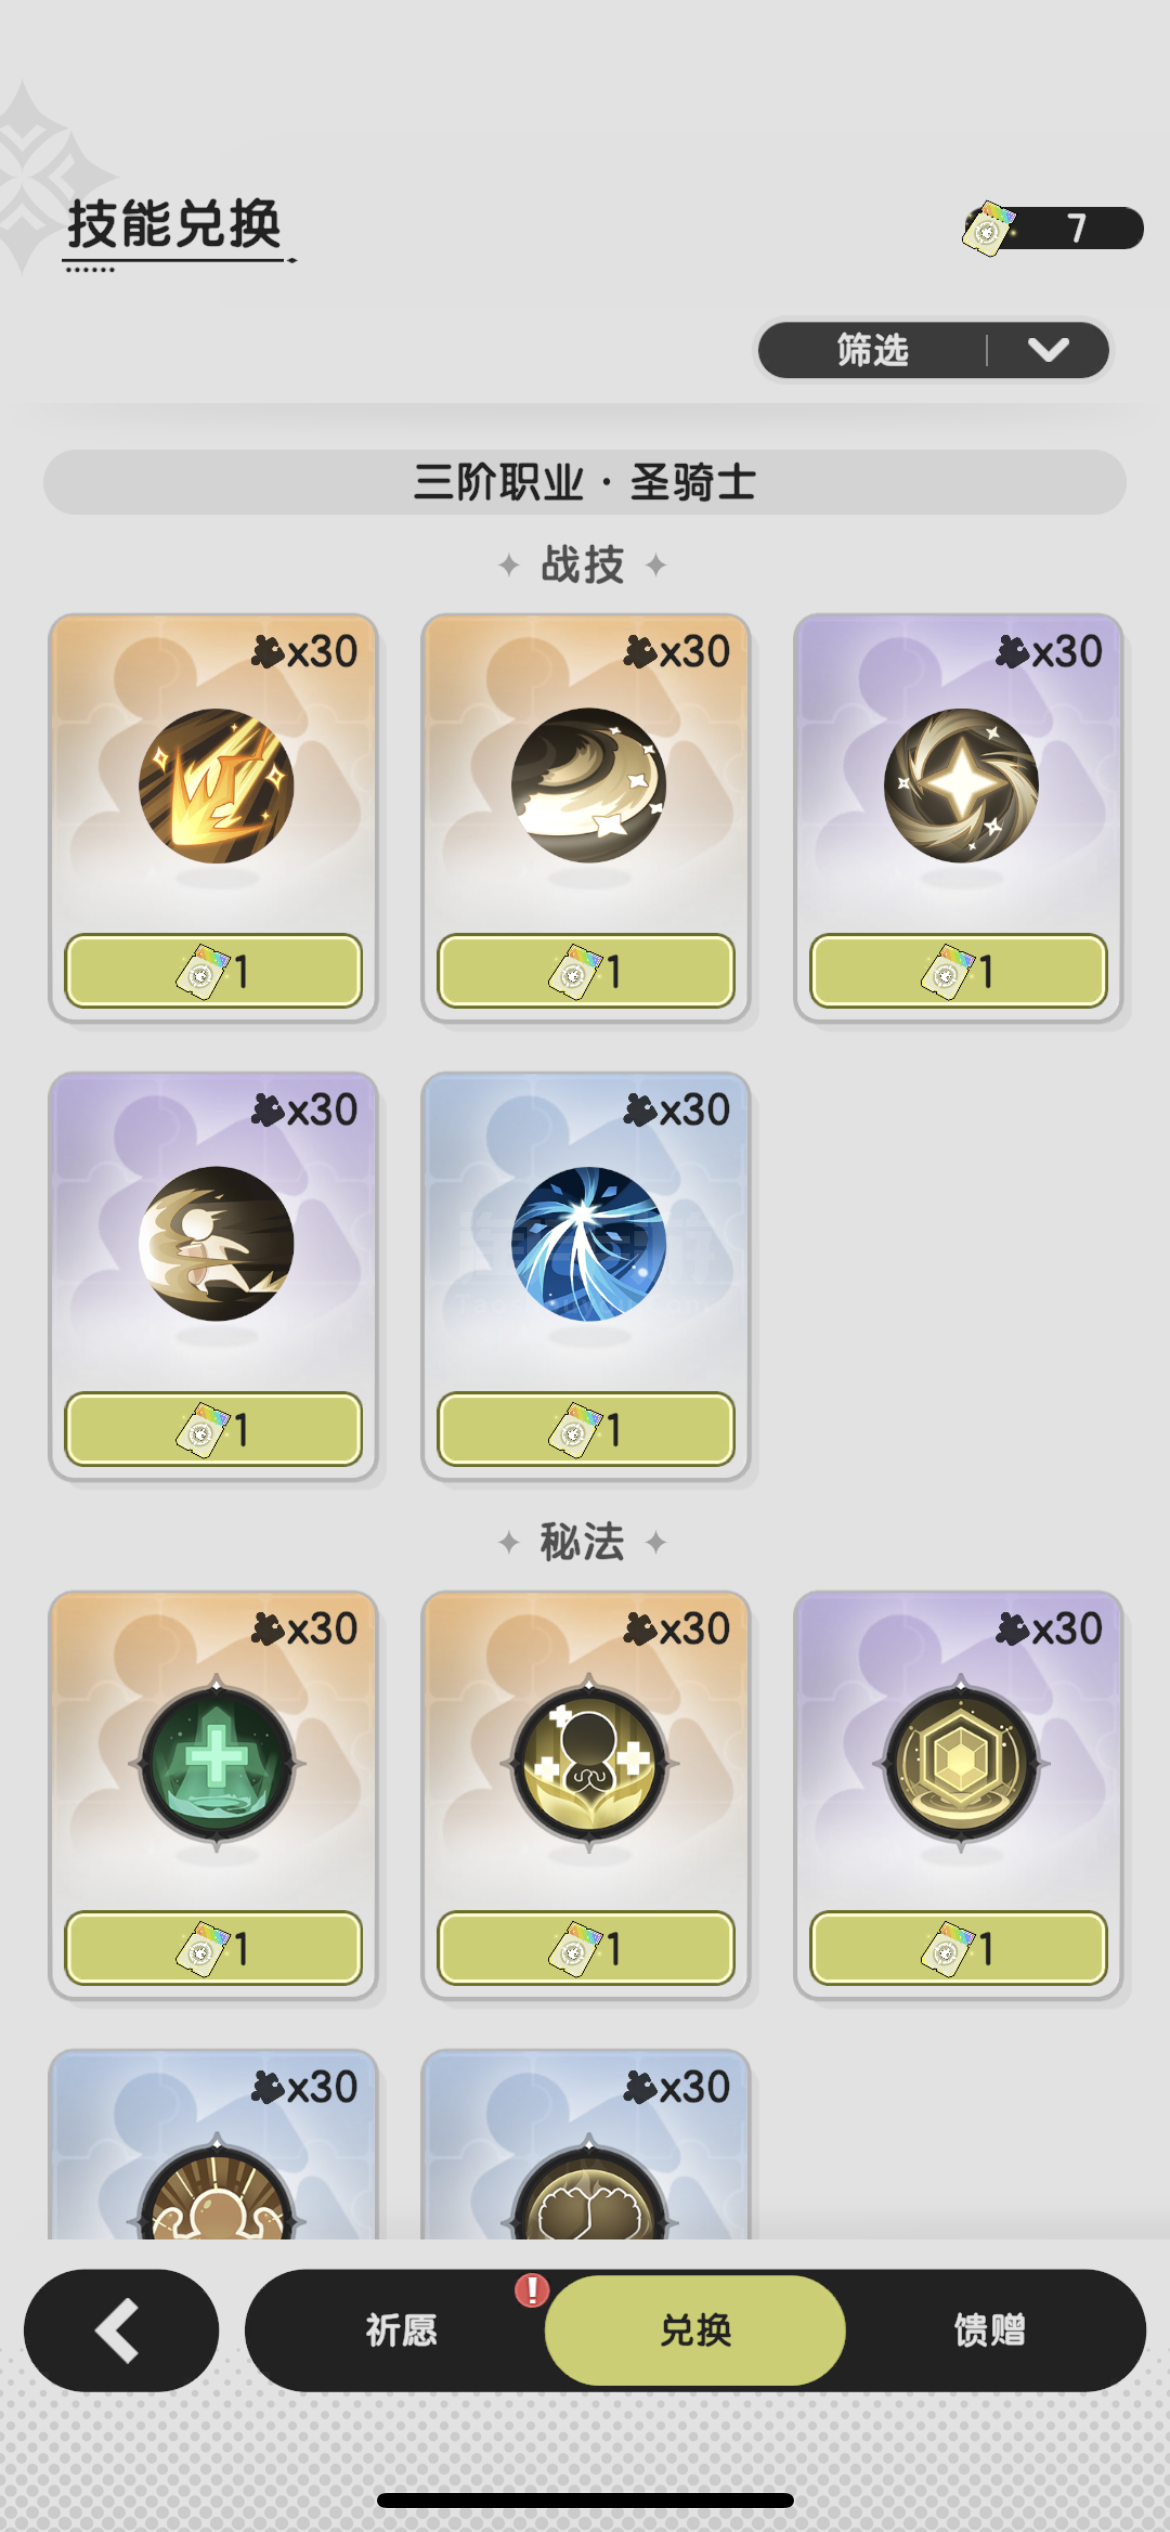Viewport: 1170px width, 2532px height.
Task: Select the green cross healing skill icon
Action: pos(216,1764)
